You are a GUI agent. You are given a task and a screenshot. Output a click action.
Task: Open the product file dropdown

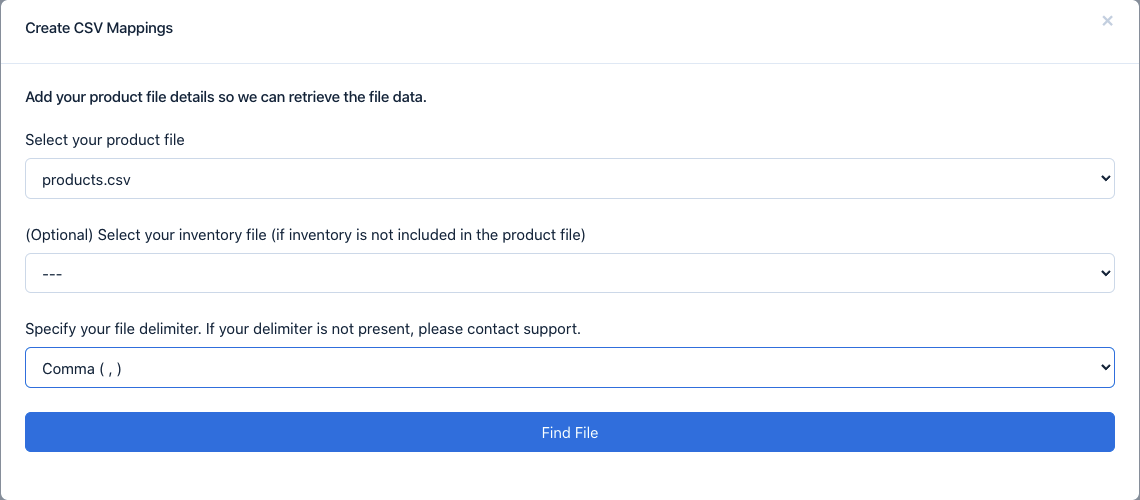569,179
